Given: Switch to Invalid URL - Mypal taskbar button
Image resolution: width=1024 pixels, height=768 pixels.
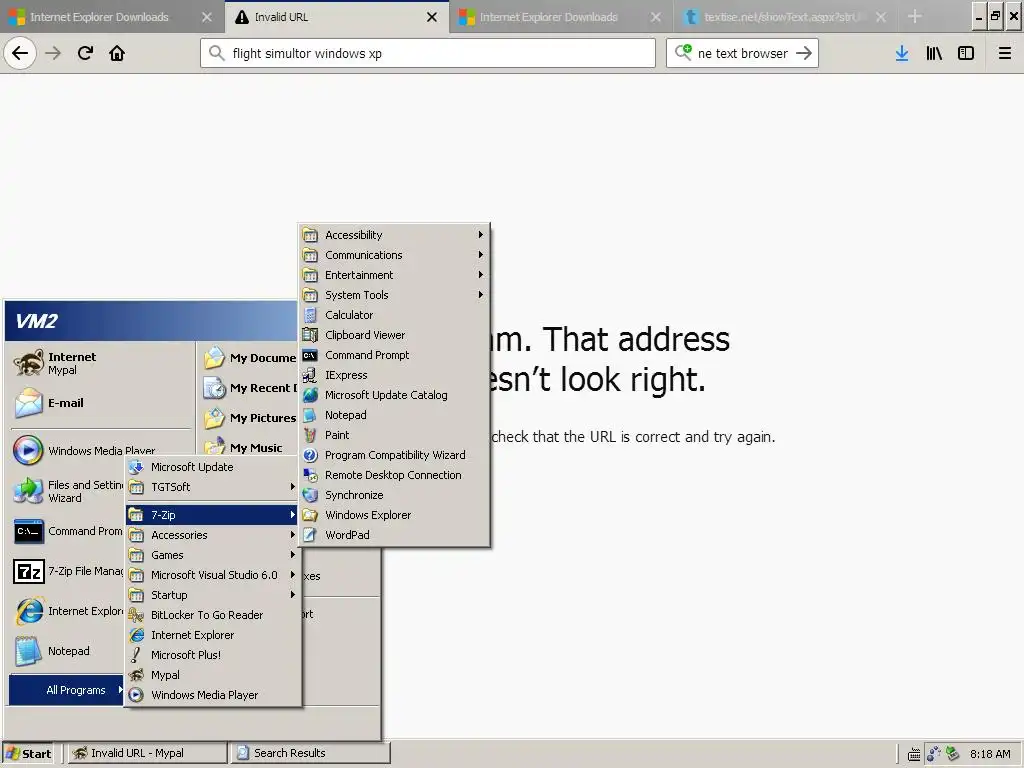Looking at the screenshot, I should coord(146,753).
